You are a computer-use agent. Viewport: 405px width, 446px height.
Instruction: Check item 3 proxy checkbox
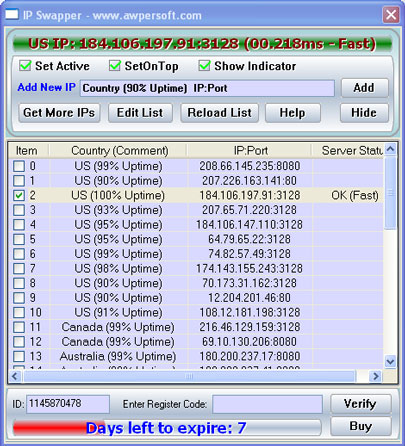(19, 210)
